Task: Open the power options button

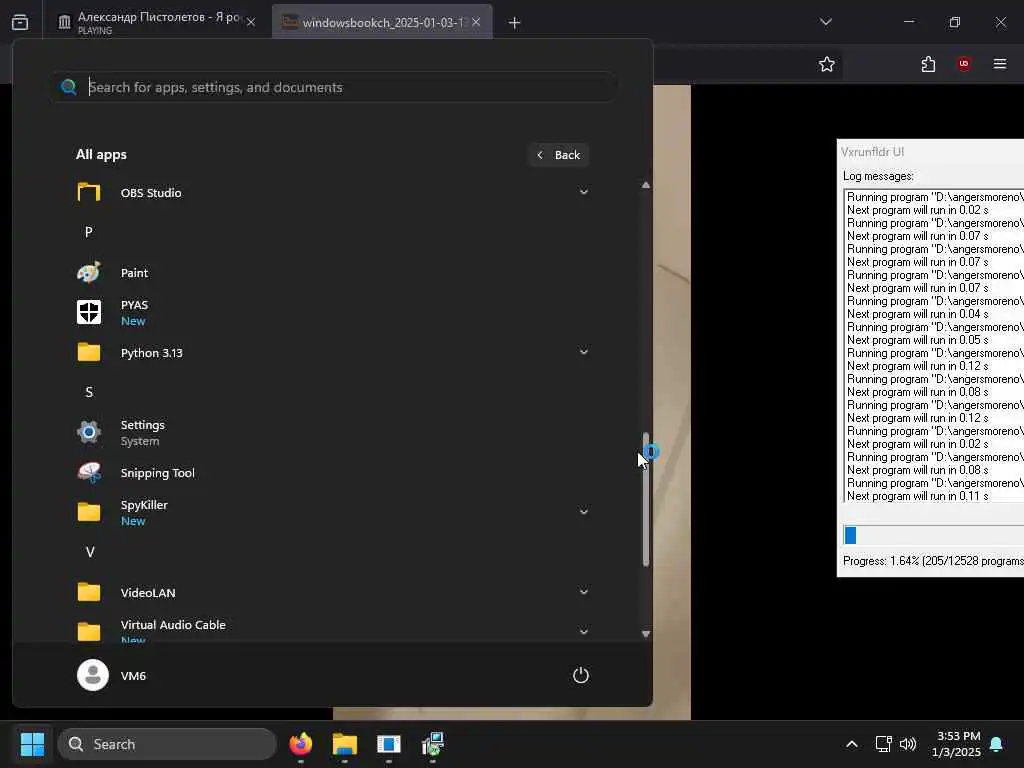Action: click(581, 675)
